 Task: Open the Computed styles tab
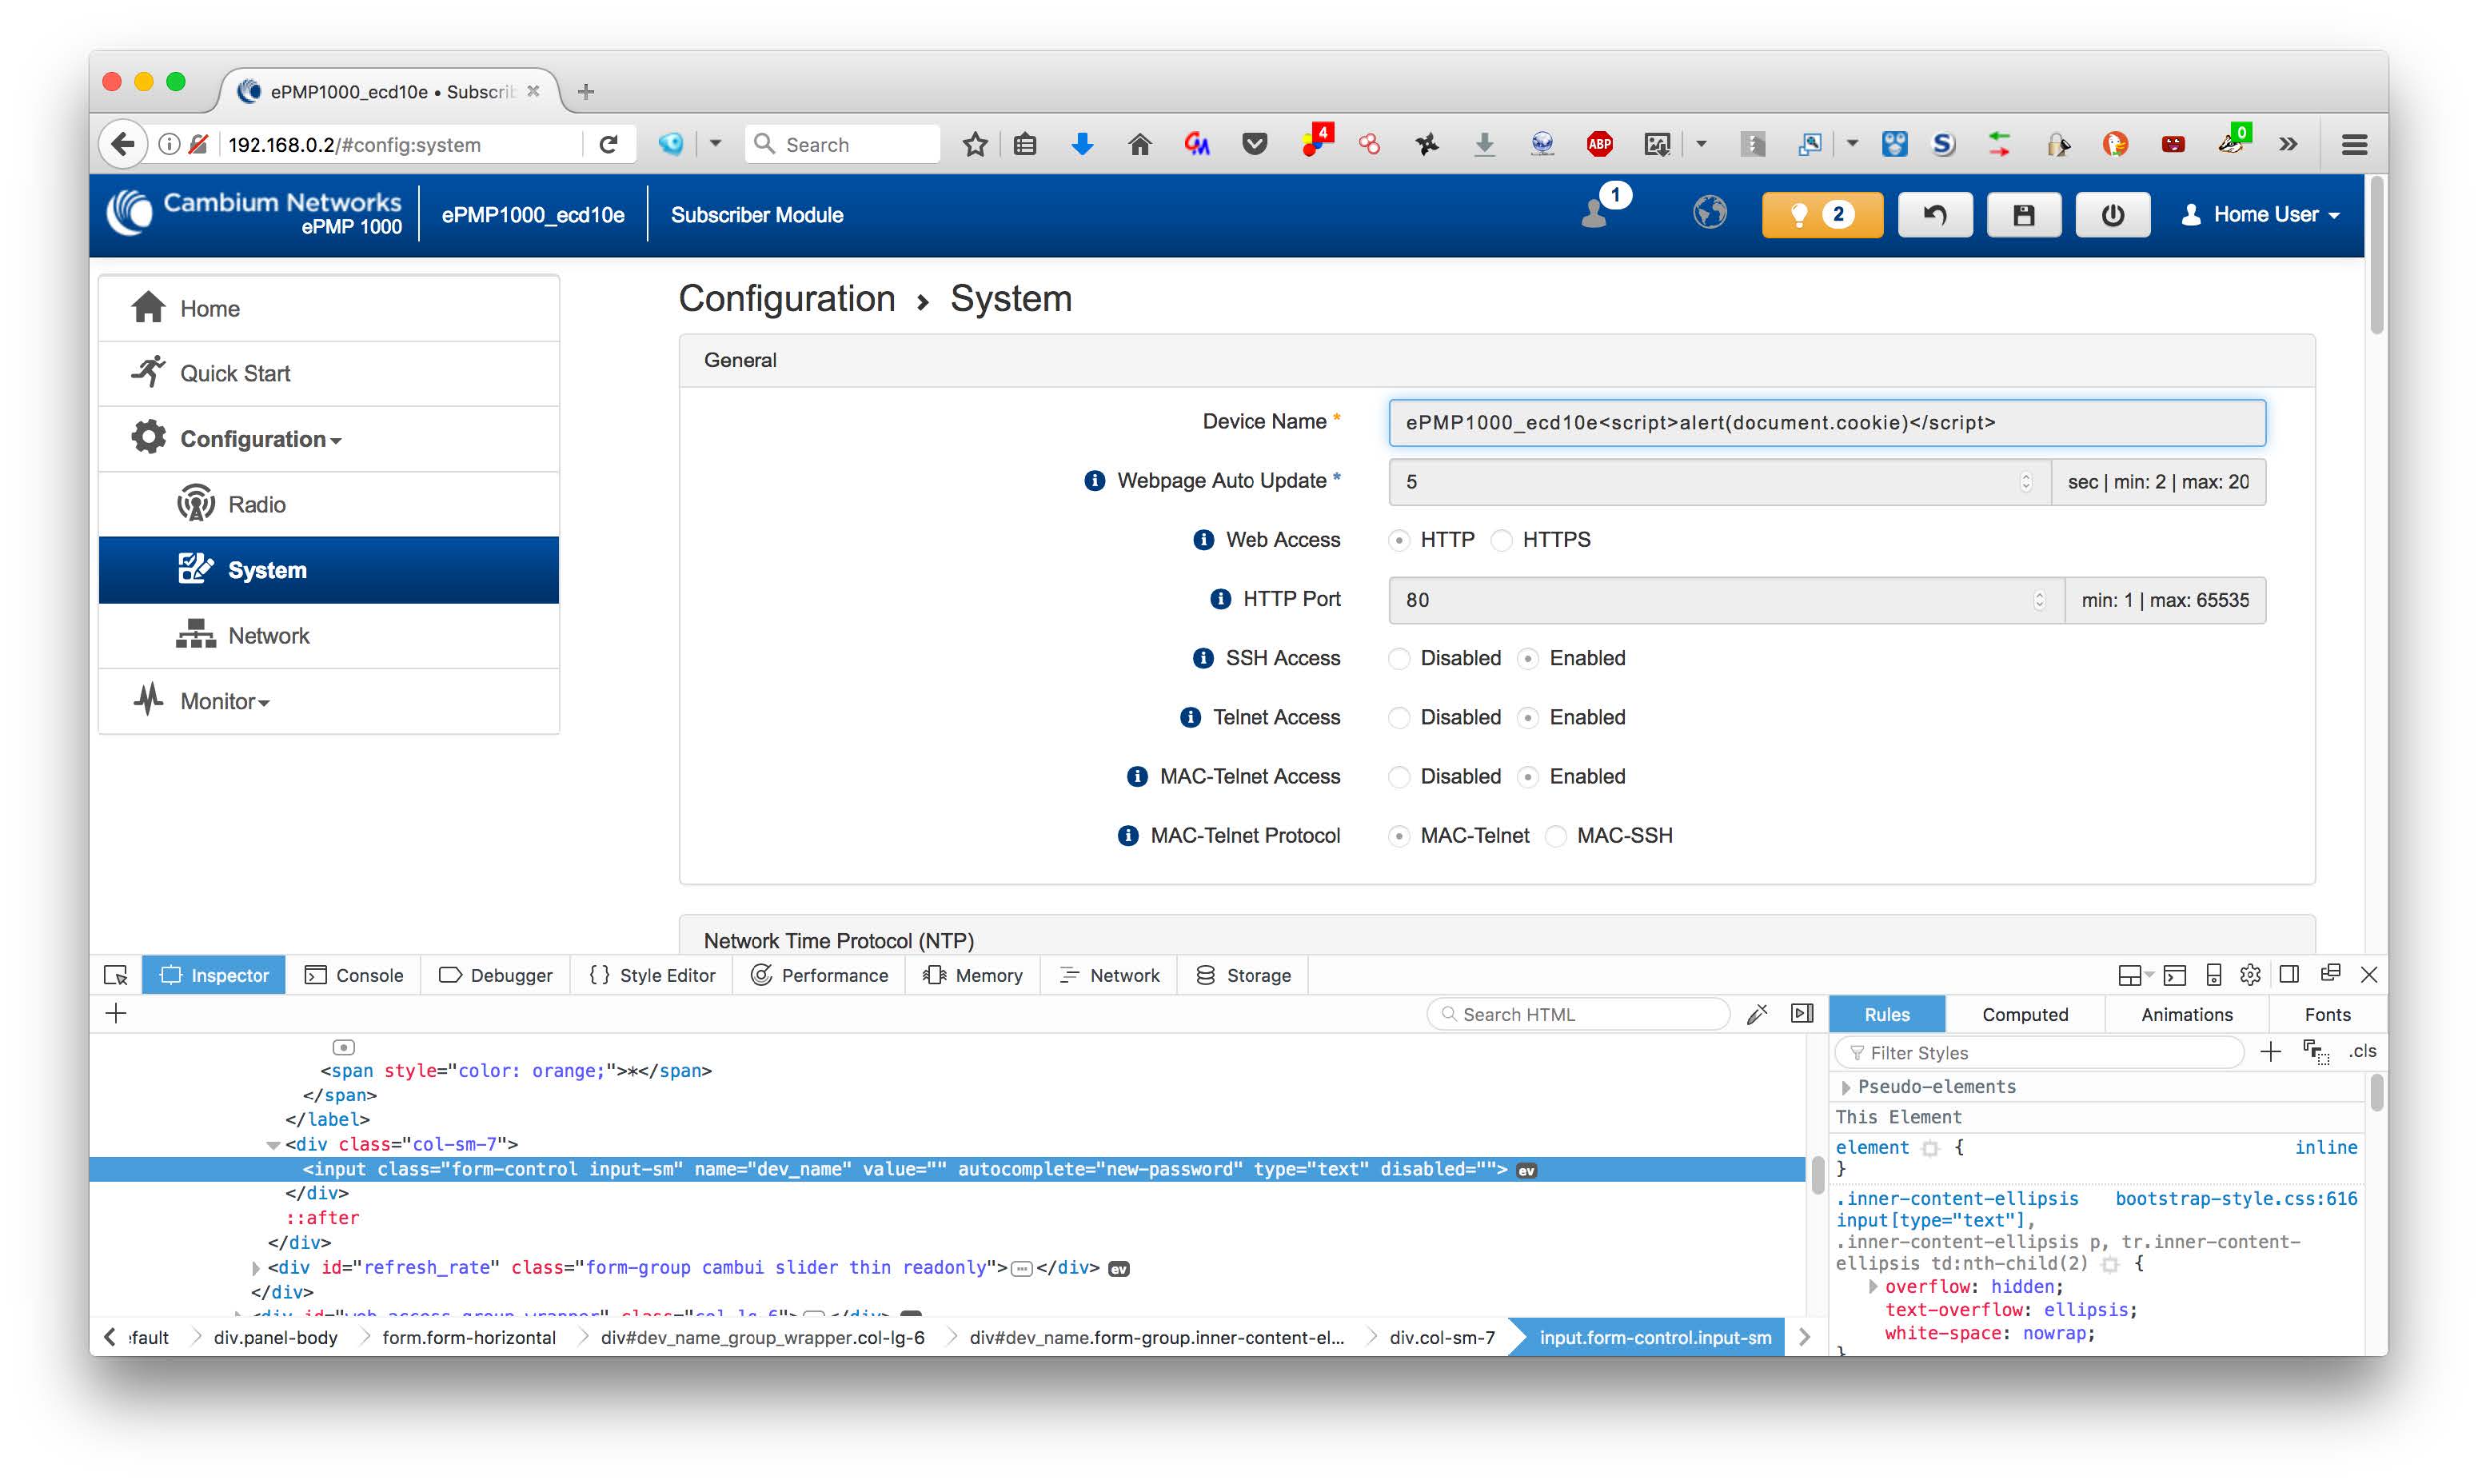[2024, 1014]
